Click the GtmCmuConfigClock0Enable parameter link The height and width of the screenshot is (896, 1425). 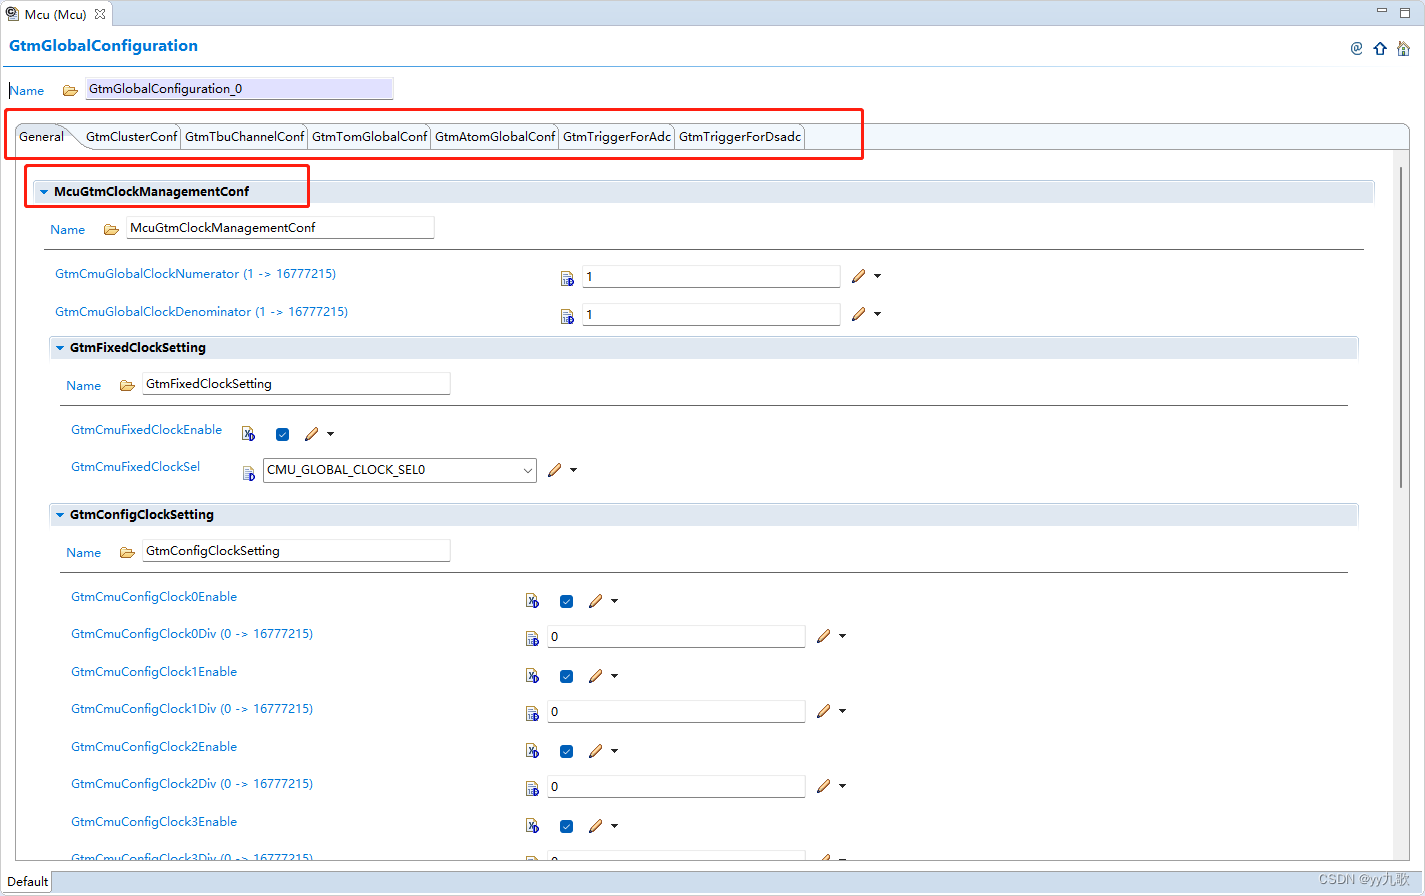point(154,597)
